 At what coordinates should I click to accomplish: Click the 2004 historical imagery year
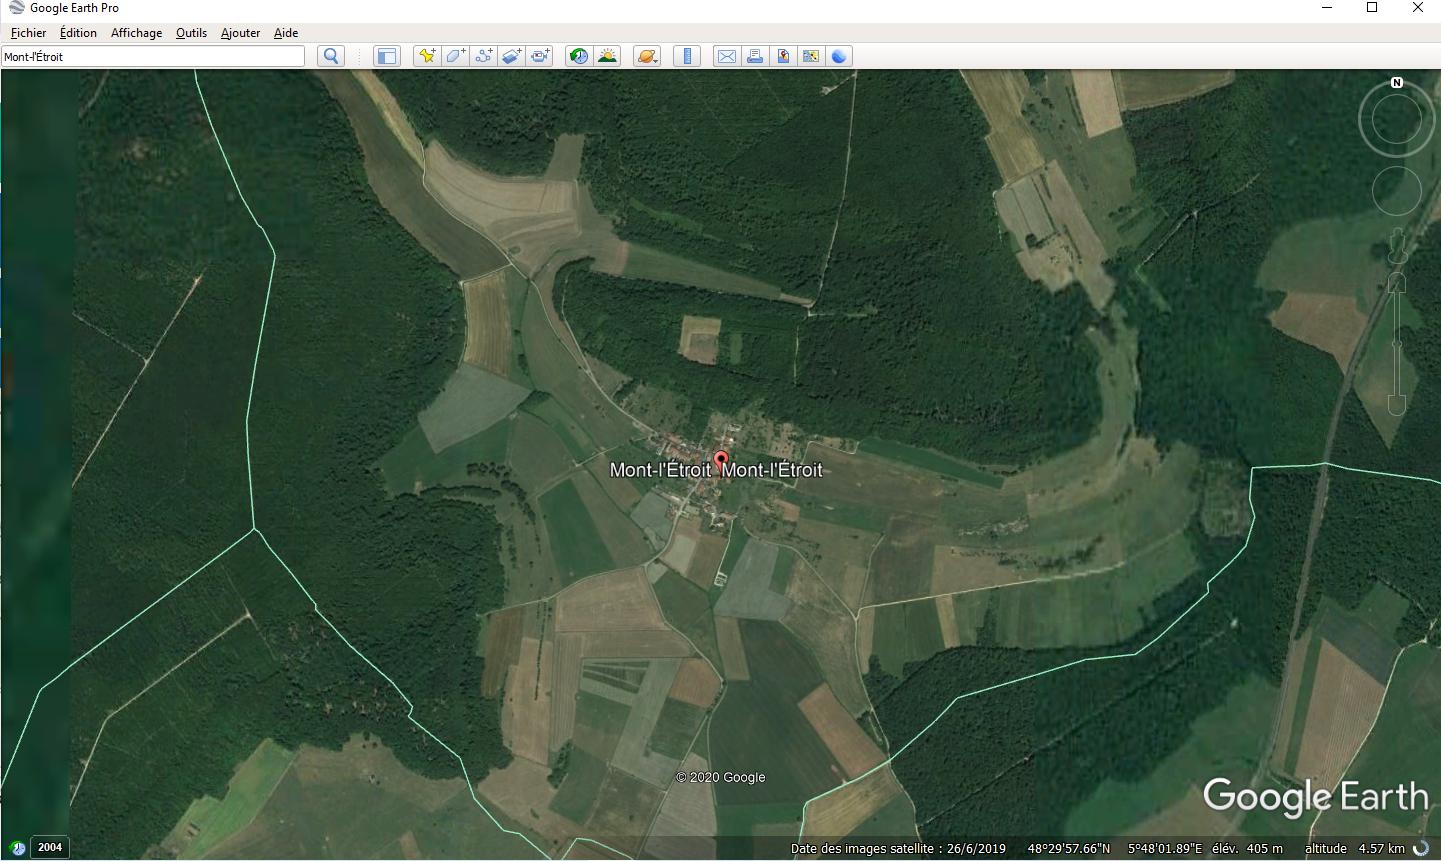pos(50,847)
